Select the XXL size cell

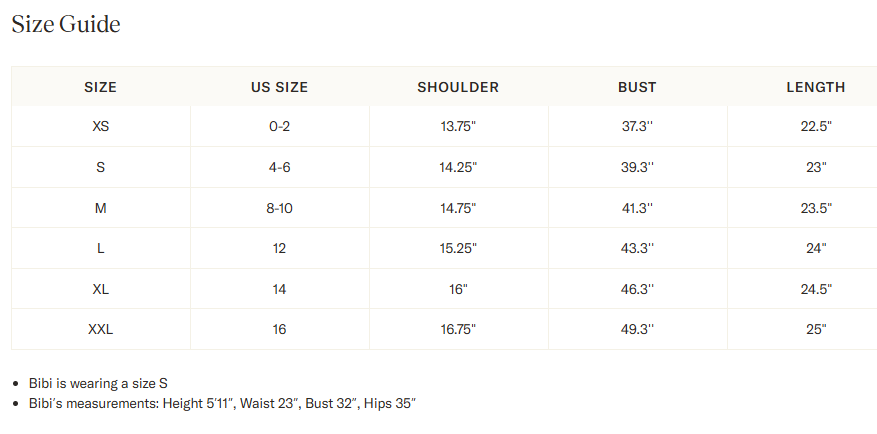coord(101,329)
